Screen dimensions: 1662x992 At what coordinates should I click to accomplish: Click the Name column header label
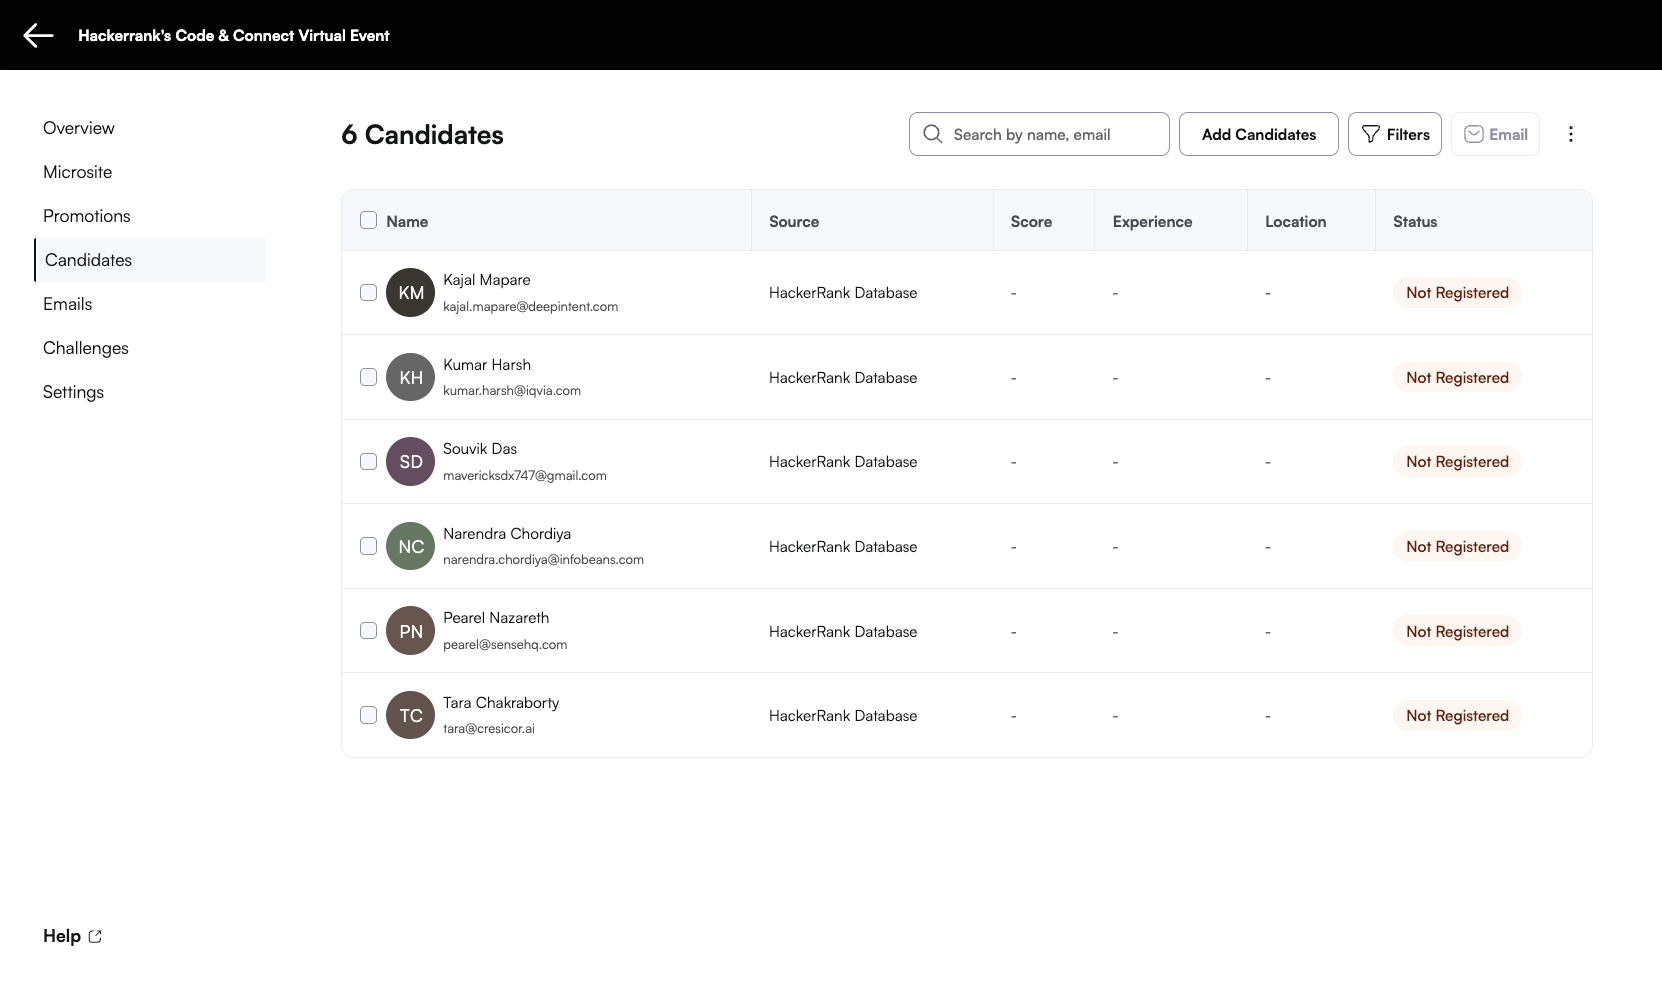[x=407, y=221]
